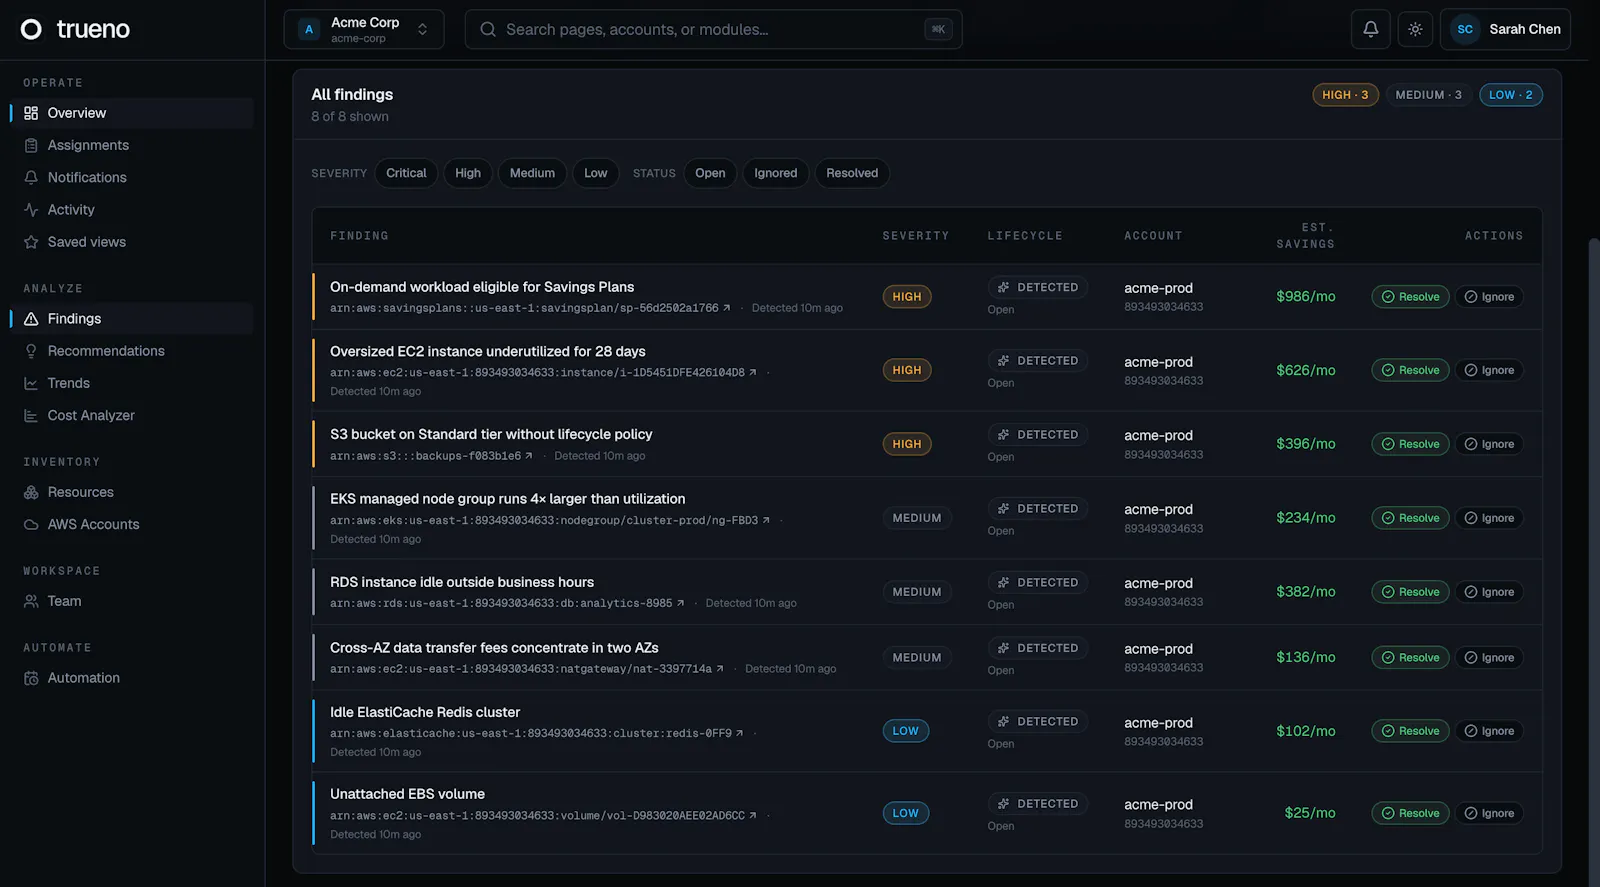This screenshot has width=1600, height=887.
Task: Open external link icon for Savings Plans ARN
Action: click(726, 308)
